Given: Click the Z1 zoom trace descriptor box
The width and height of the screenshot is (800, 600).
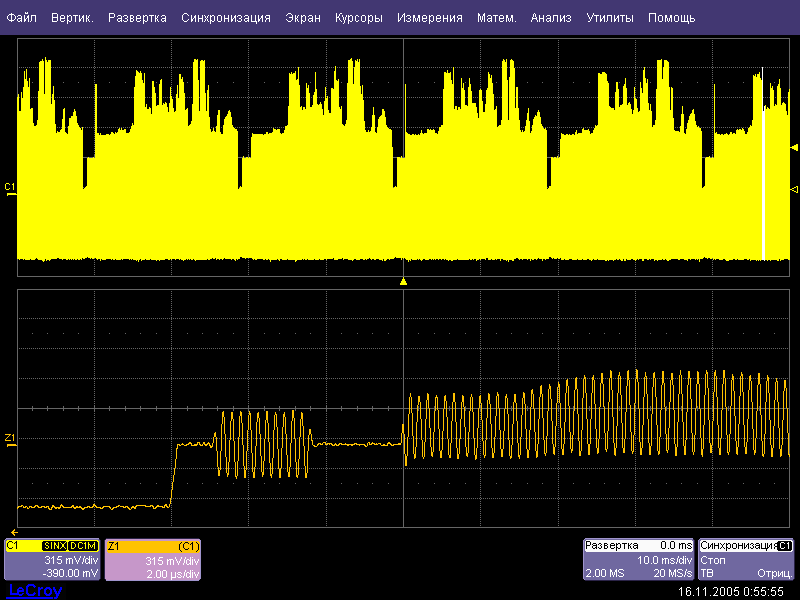Looking at the screenshot, I should tap(153, 560).
